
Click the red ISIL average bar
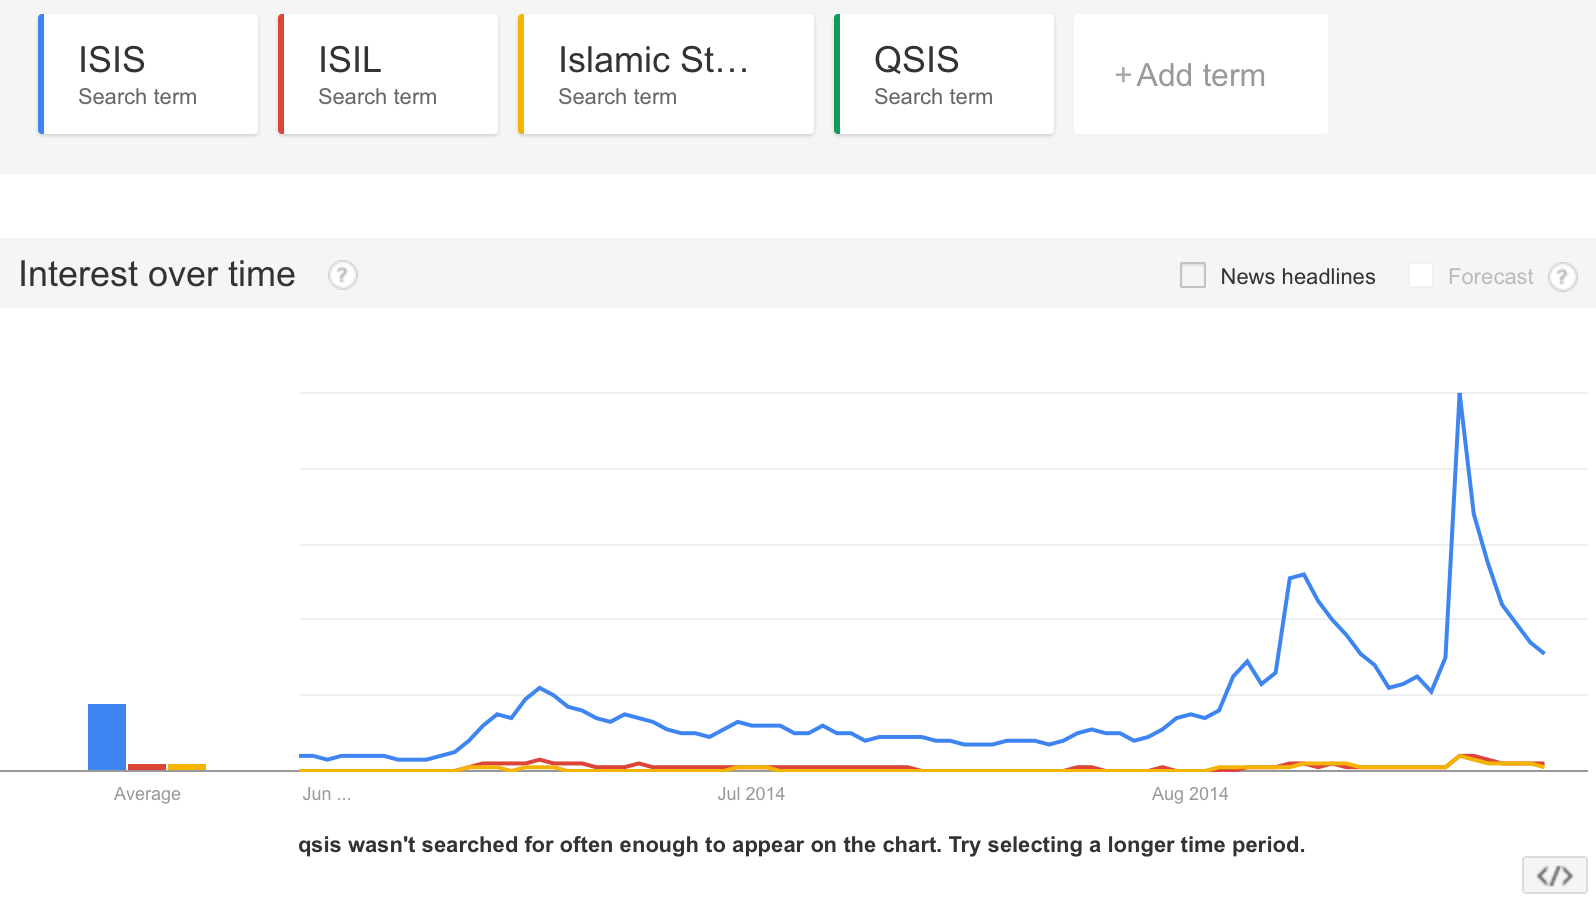pyautogui.click(x=147, y=767)
